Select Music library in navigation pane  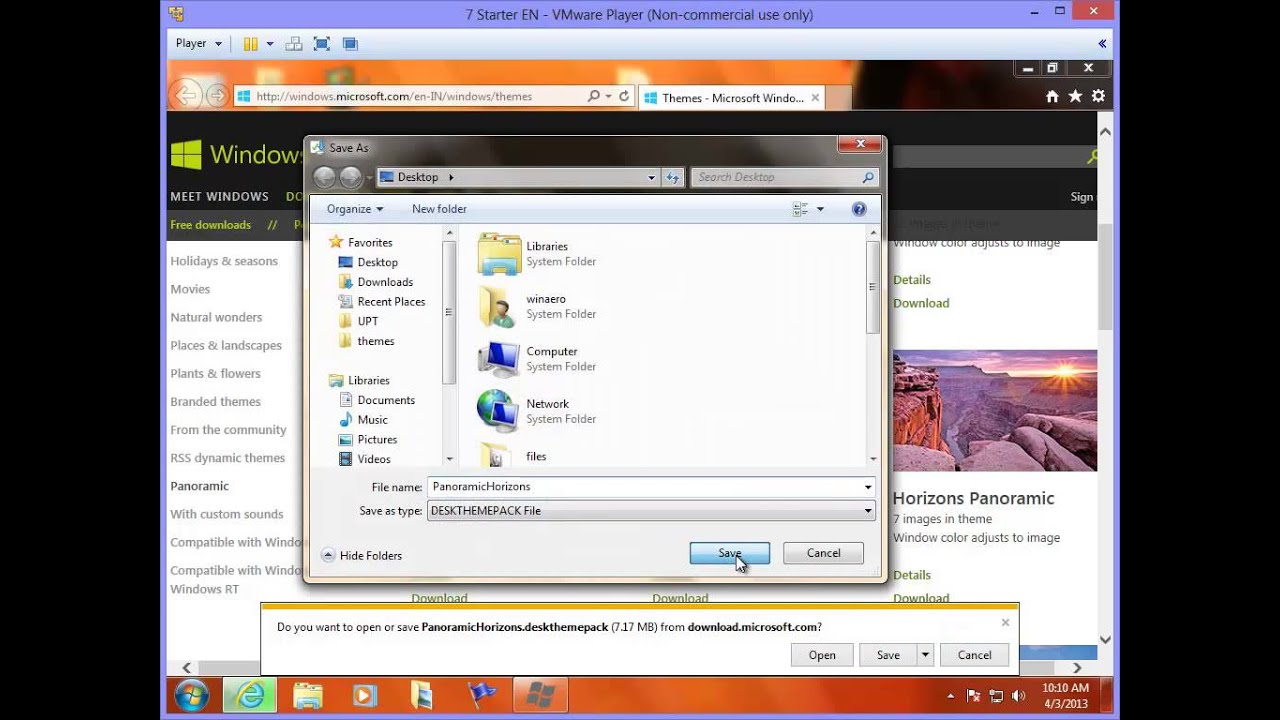pyautogui.click(x=372, y=420)
